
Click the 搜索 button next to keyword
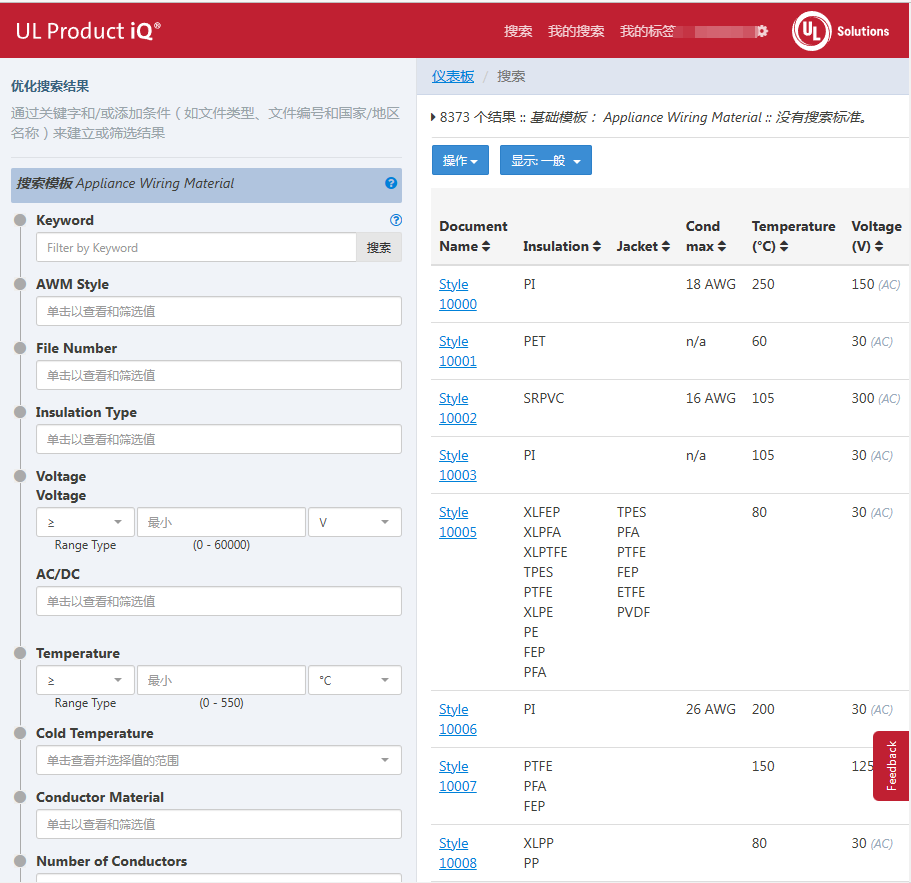379,248
